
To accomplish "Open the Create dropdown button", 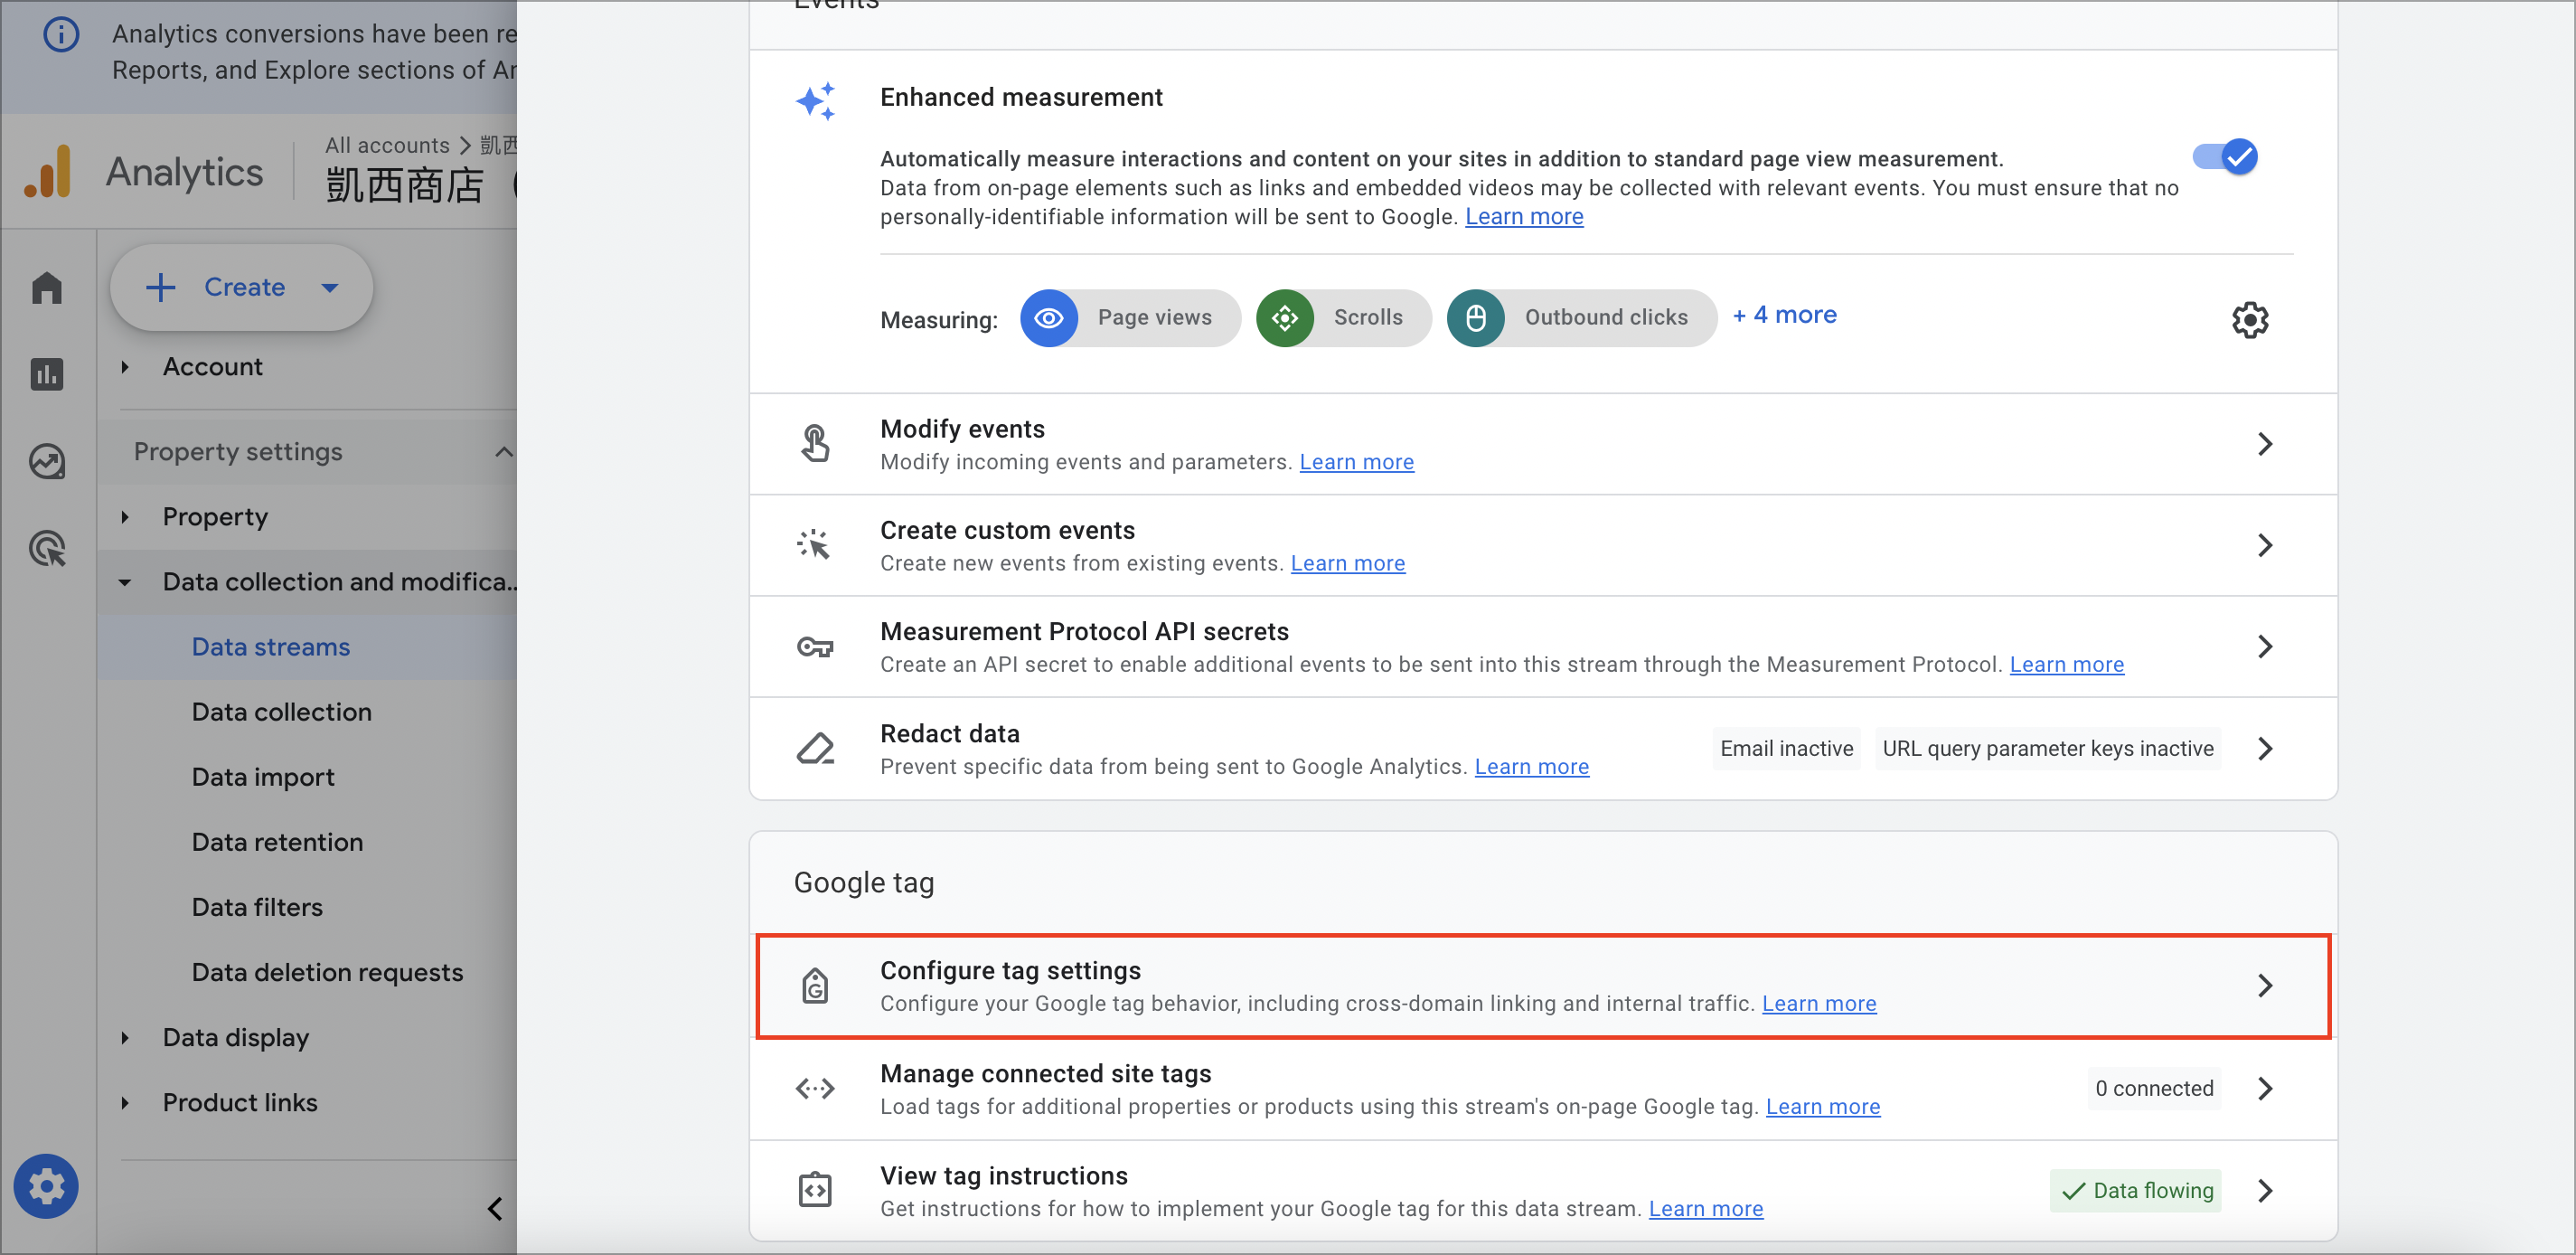I will (242, 288).
